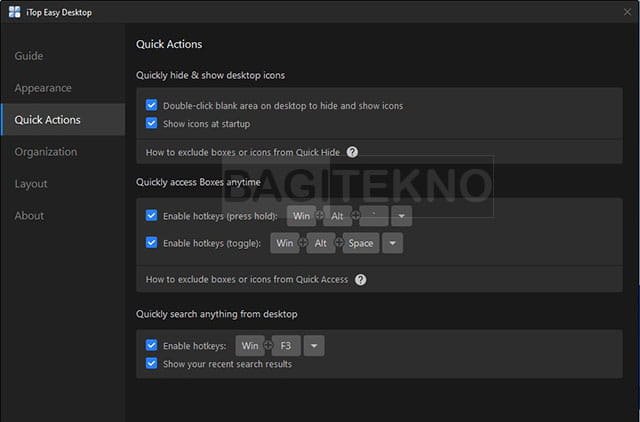Open dropdown for search hotkey F3
The image size is (640, 422).
(314, 346)
